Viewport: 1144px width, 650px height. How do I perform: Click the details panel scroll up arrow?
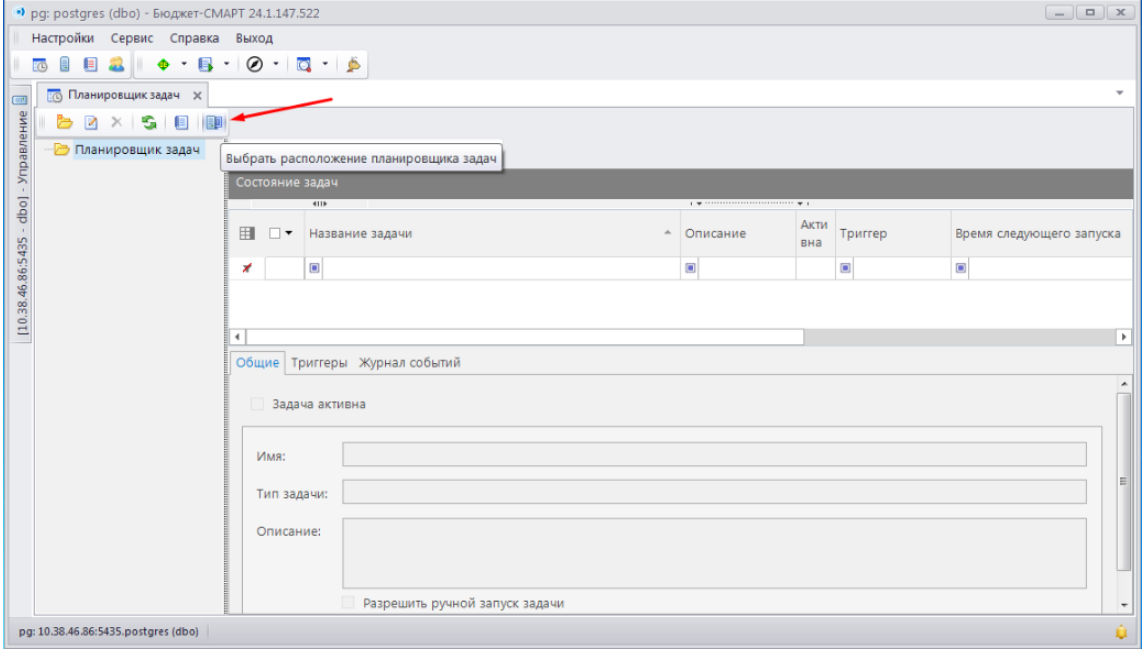pos(1124,384)
